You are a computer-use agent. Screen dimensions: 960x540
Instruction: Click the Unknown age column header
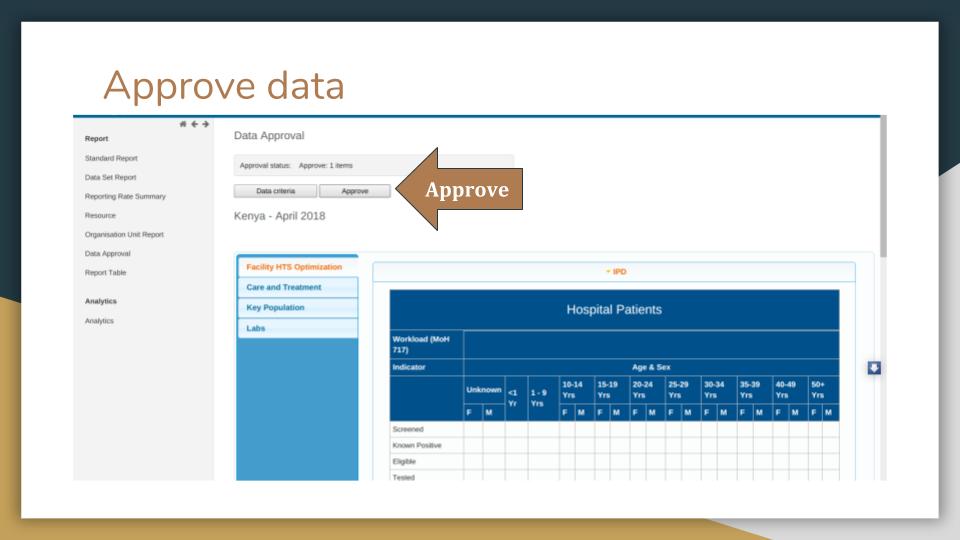tap(484, 390)
